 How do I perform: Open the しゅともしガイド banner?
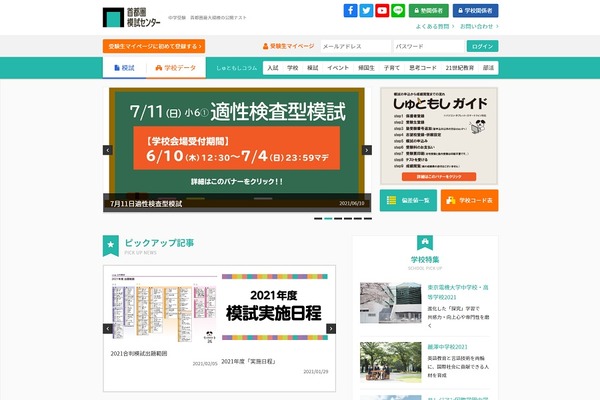point(439,136)
